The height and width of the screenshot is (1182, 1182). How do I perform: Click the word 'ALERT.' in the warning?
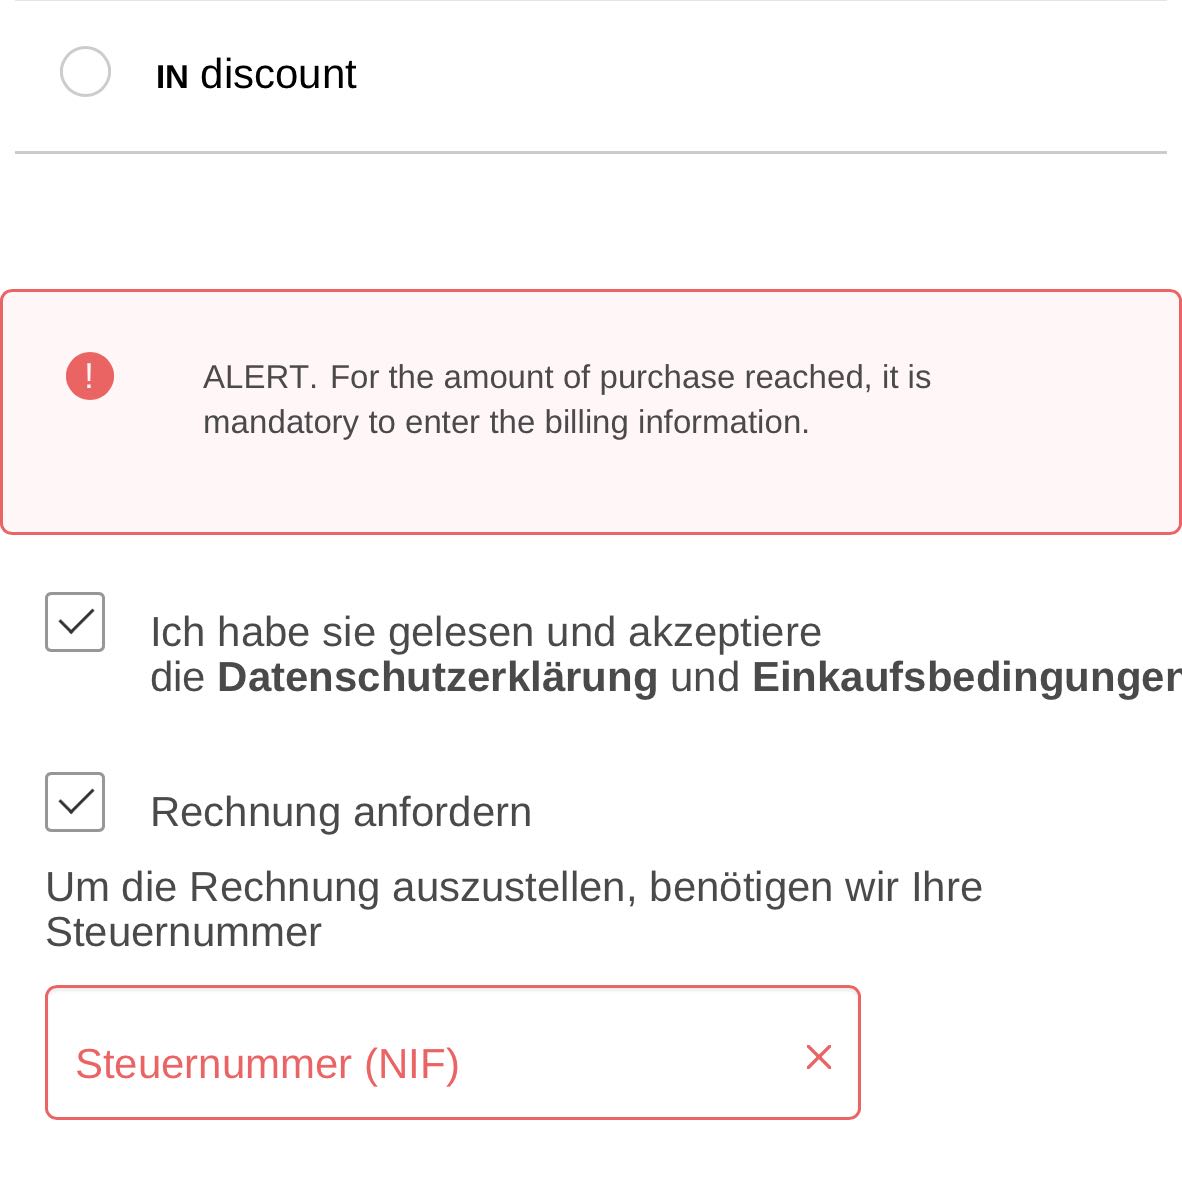pos(260,377)
